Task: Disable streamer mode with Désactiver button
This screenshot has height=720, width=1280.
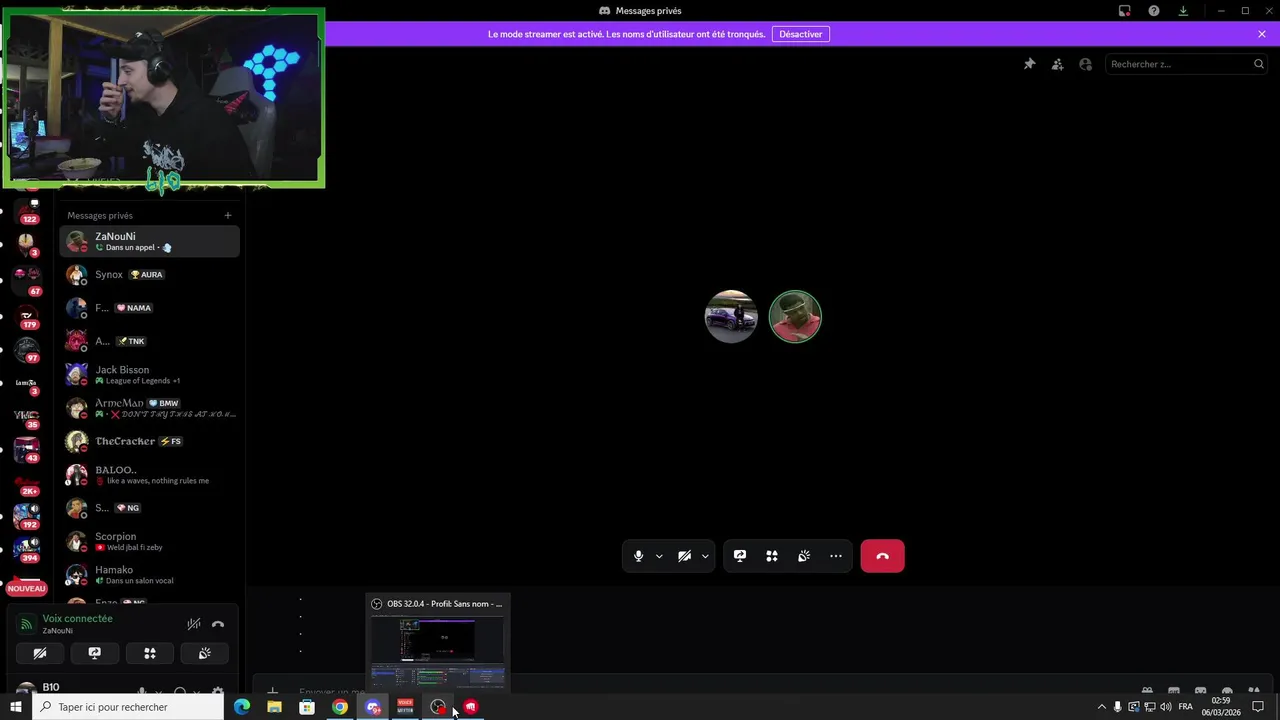Action: [x=801, y=34]
